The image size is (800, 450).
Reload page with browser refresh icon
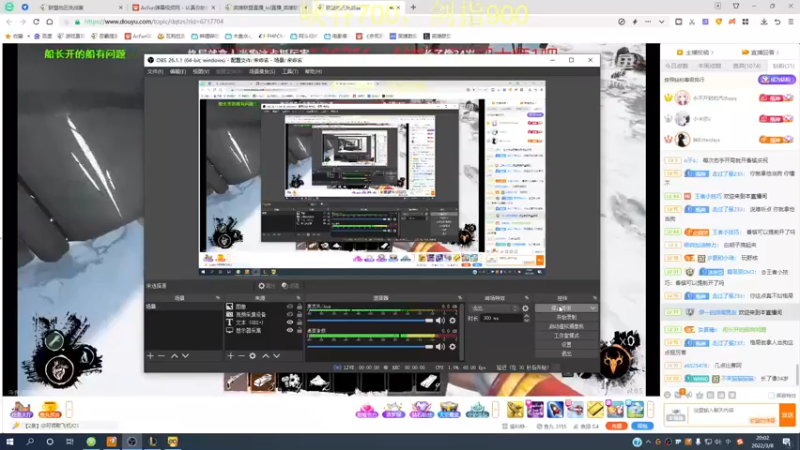tap(36, 22)
